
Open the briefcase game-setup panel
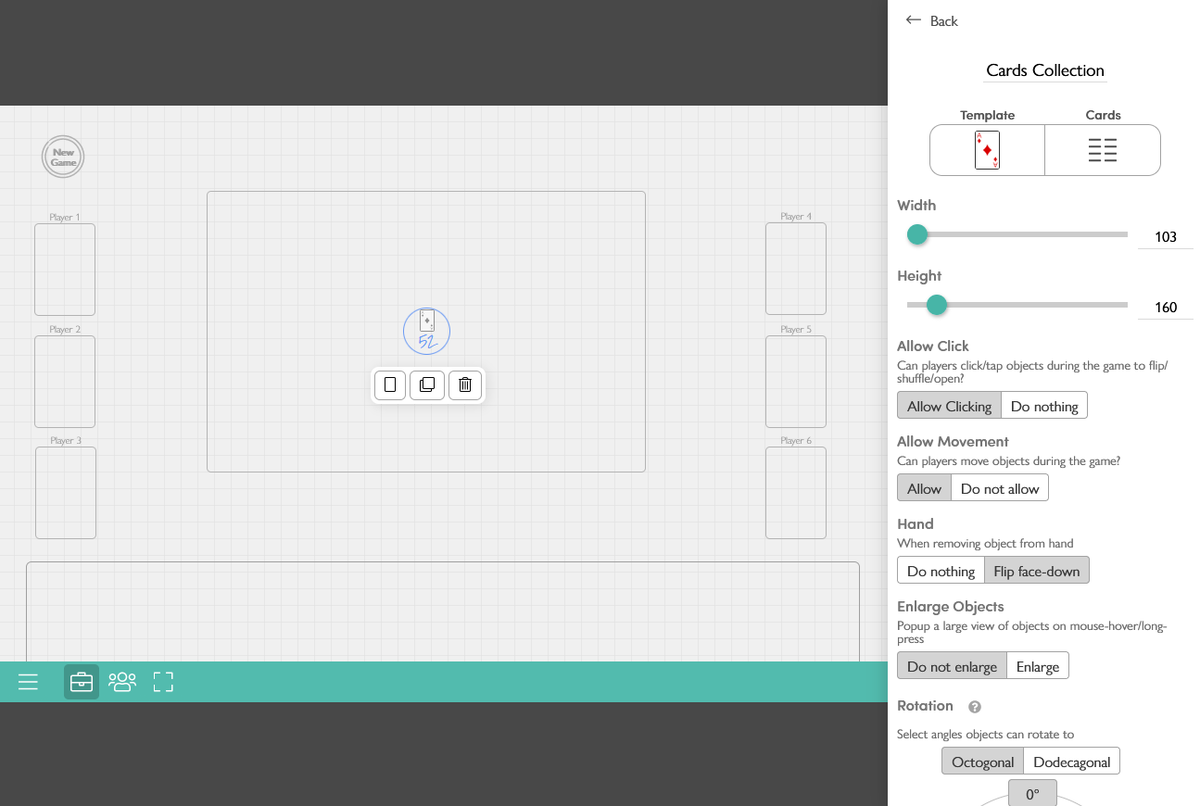pyautogui.click(x=81, y=681)
